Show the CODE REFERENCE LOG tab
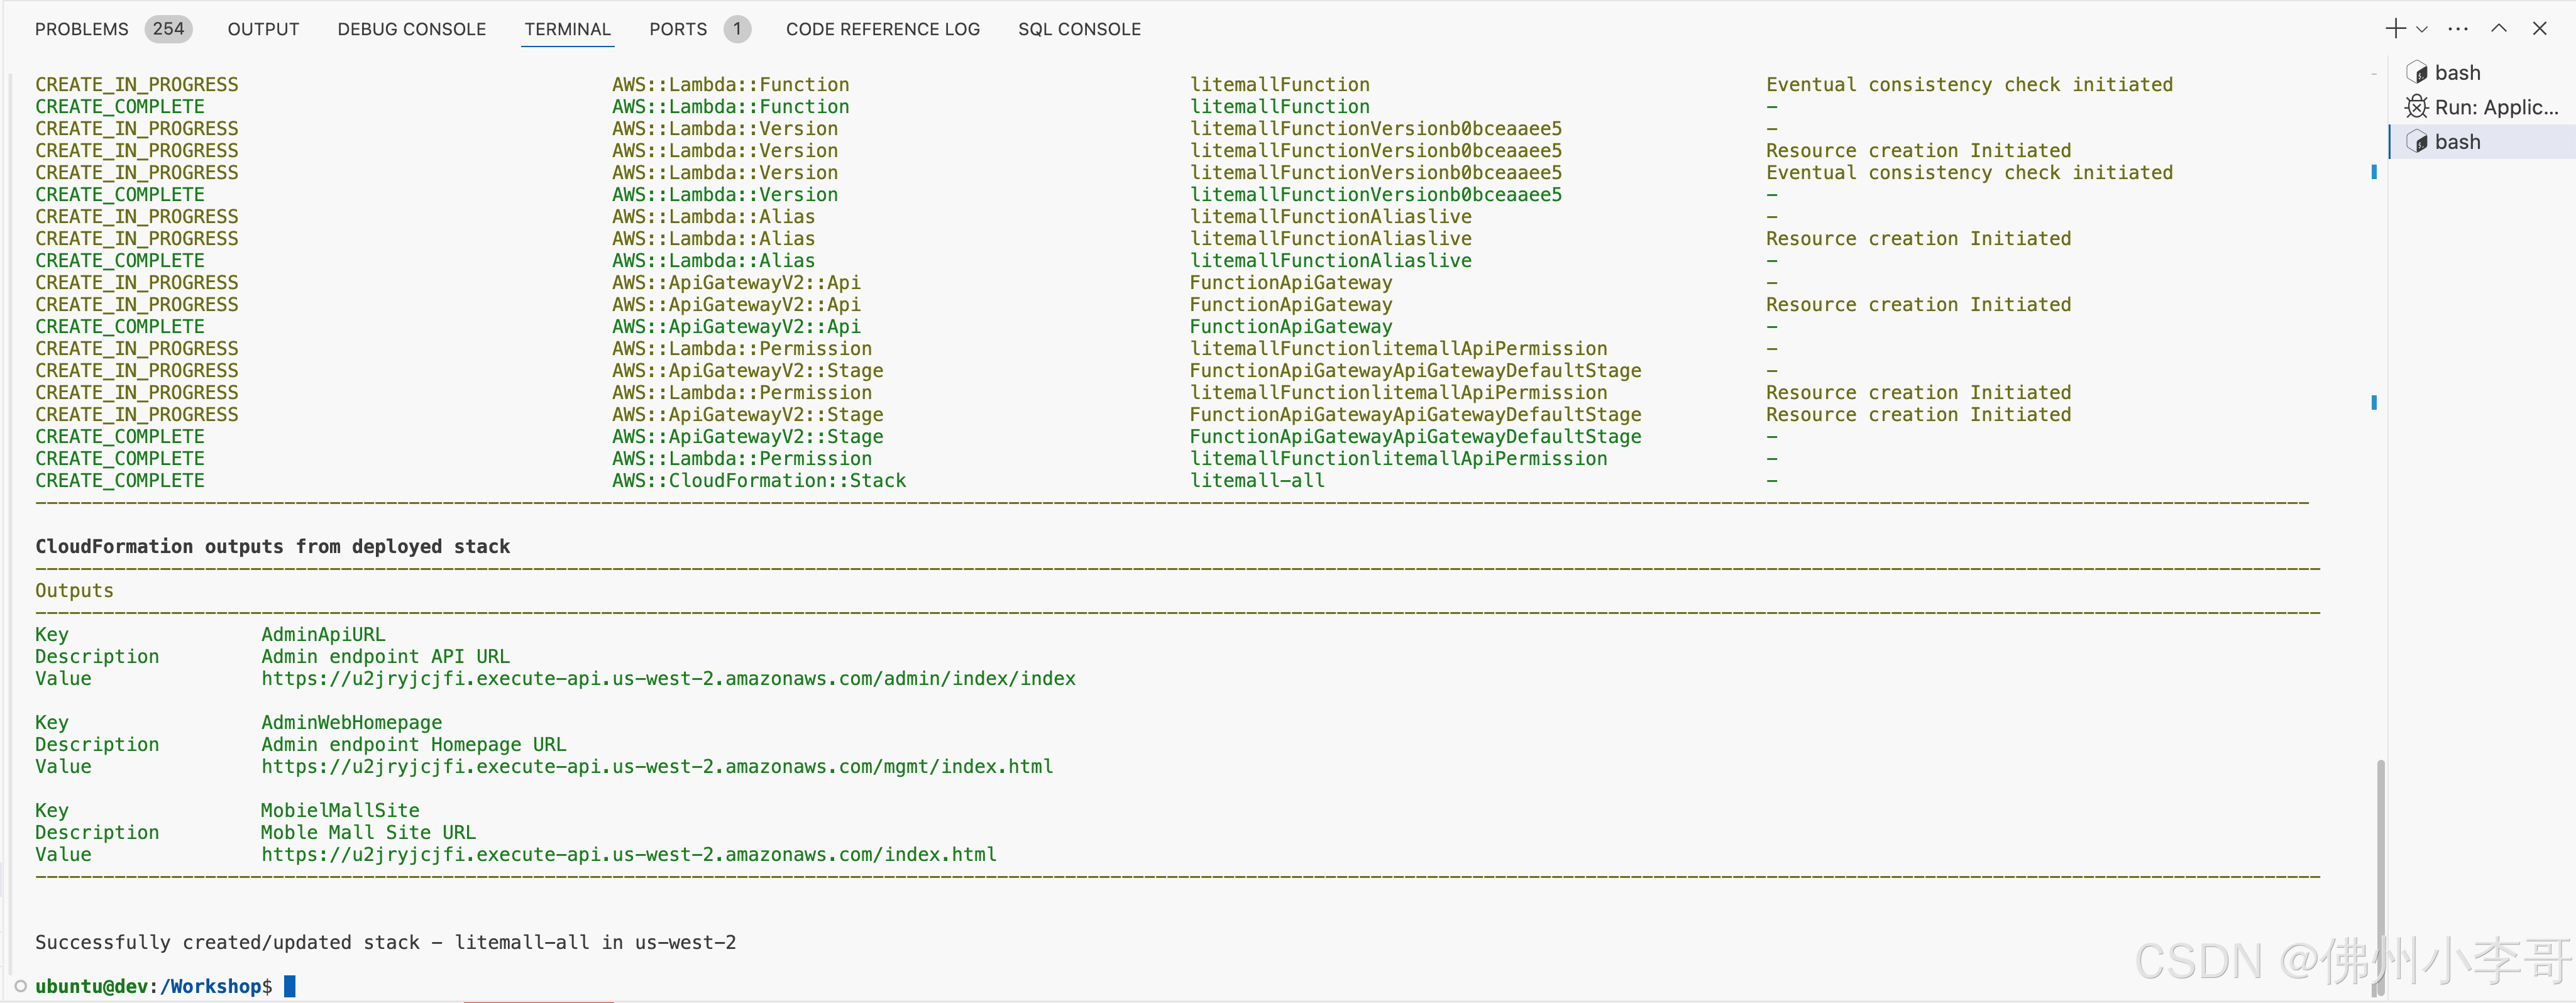This screenshot has height=1003, width=2576. pyautogui.click(x=882, y=29)
